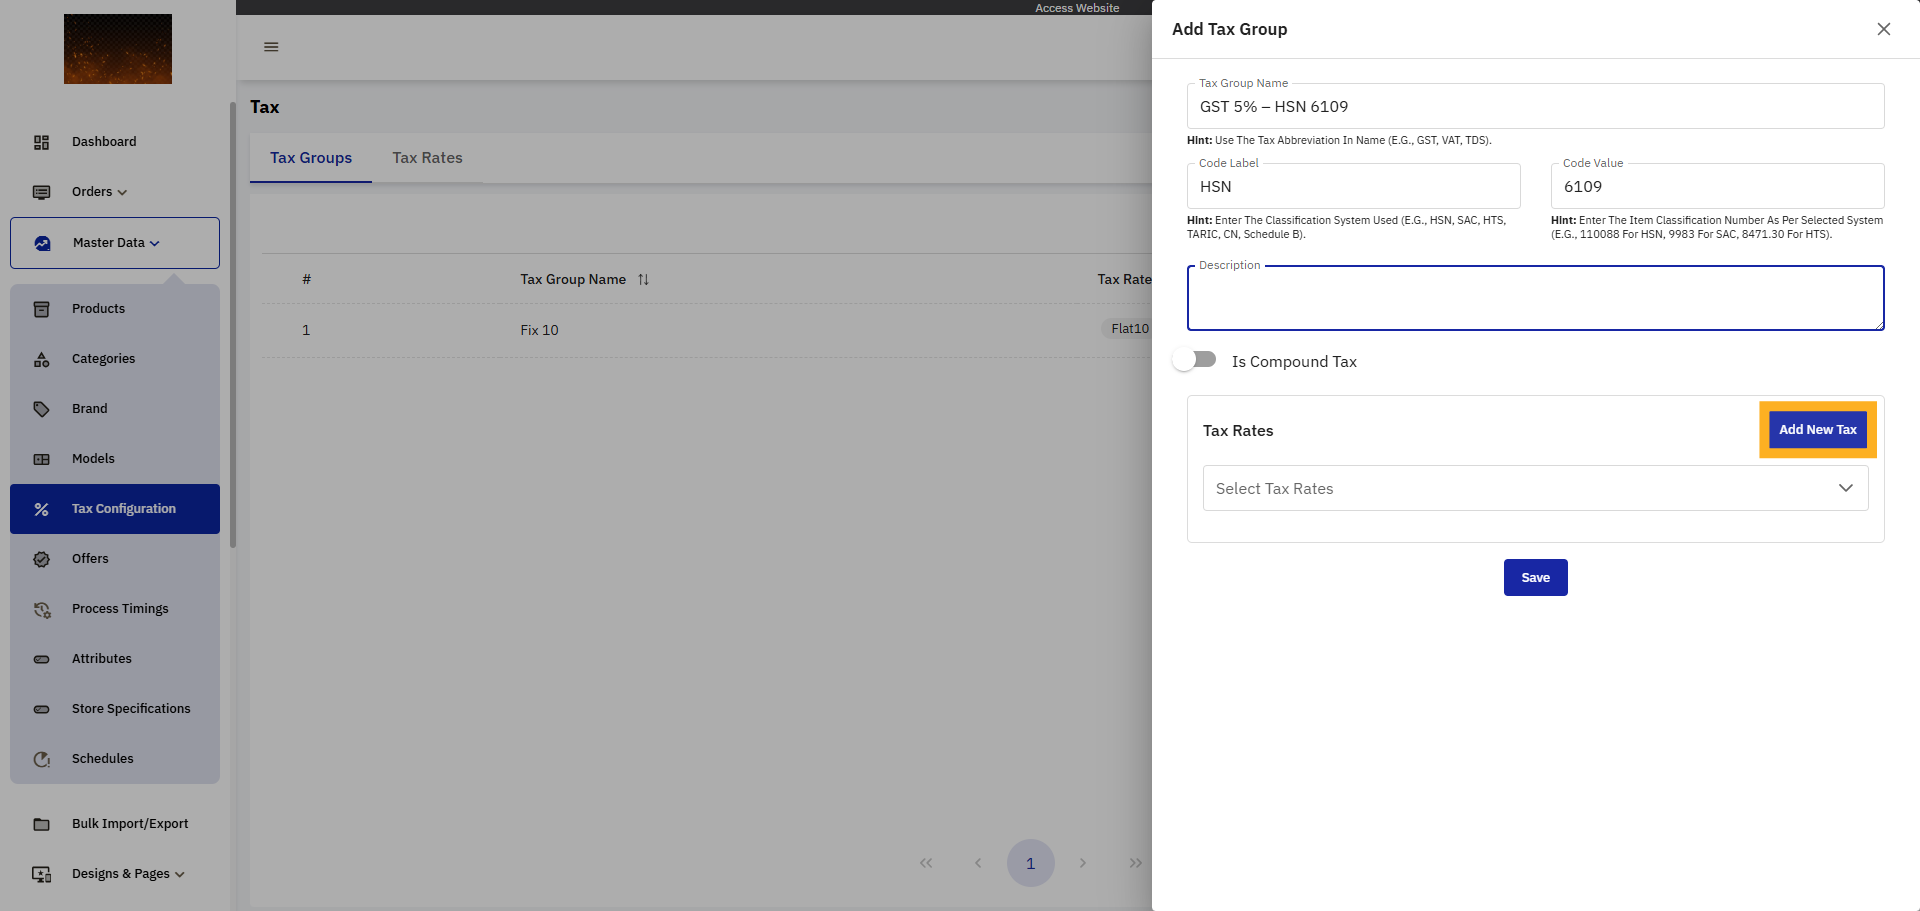
Task: Open the Select Tax Rates dropdown
Action: (1535, 488)
